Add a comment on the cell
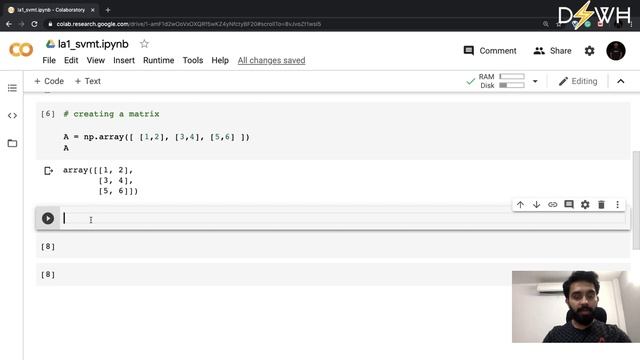640x360 pixels. [569, 204]
